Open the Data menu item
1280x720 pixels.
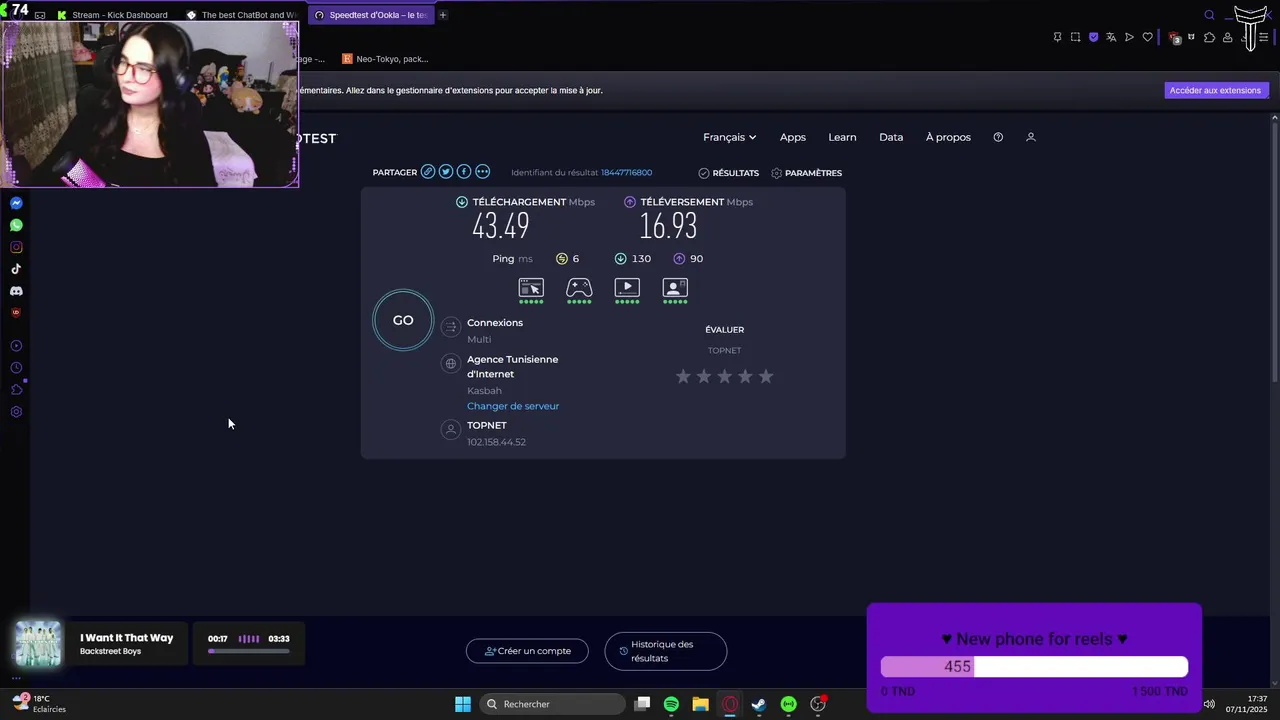(891, 137)
